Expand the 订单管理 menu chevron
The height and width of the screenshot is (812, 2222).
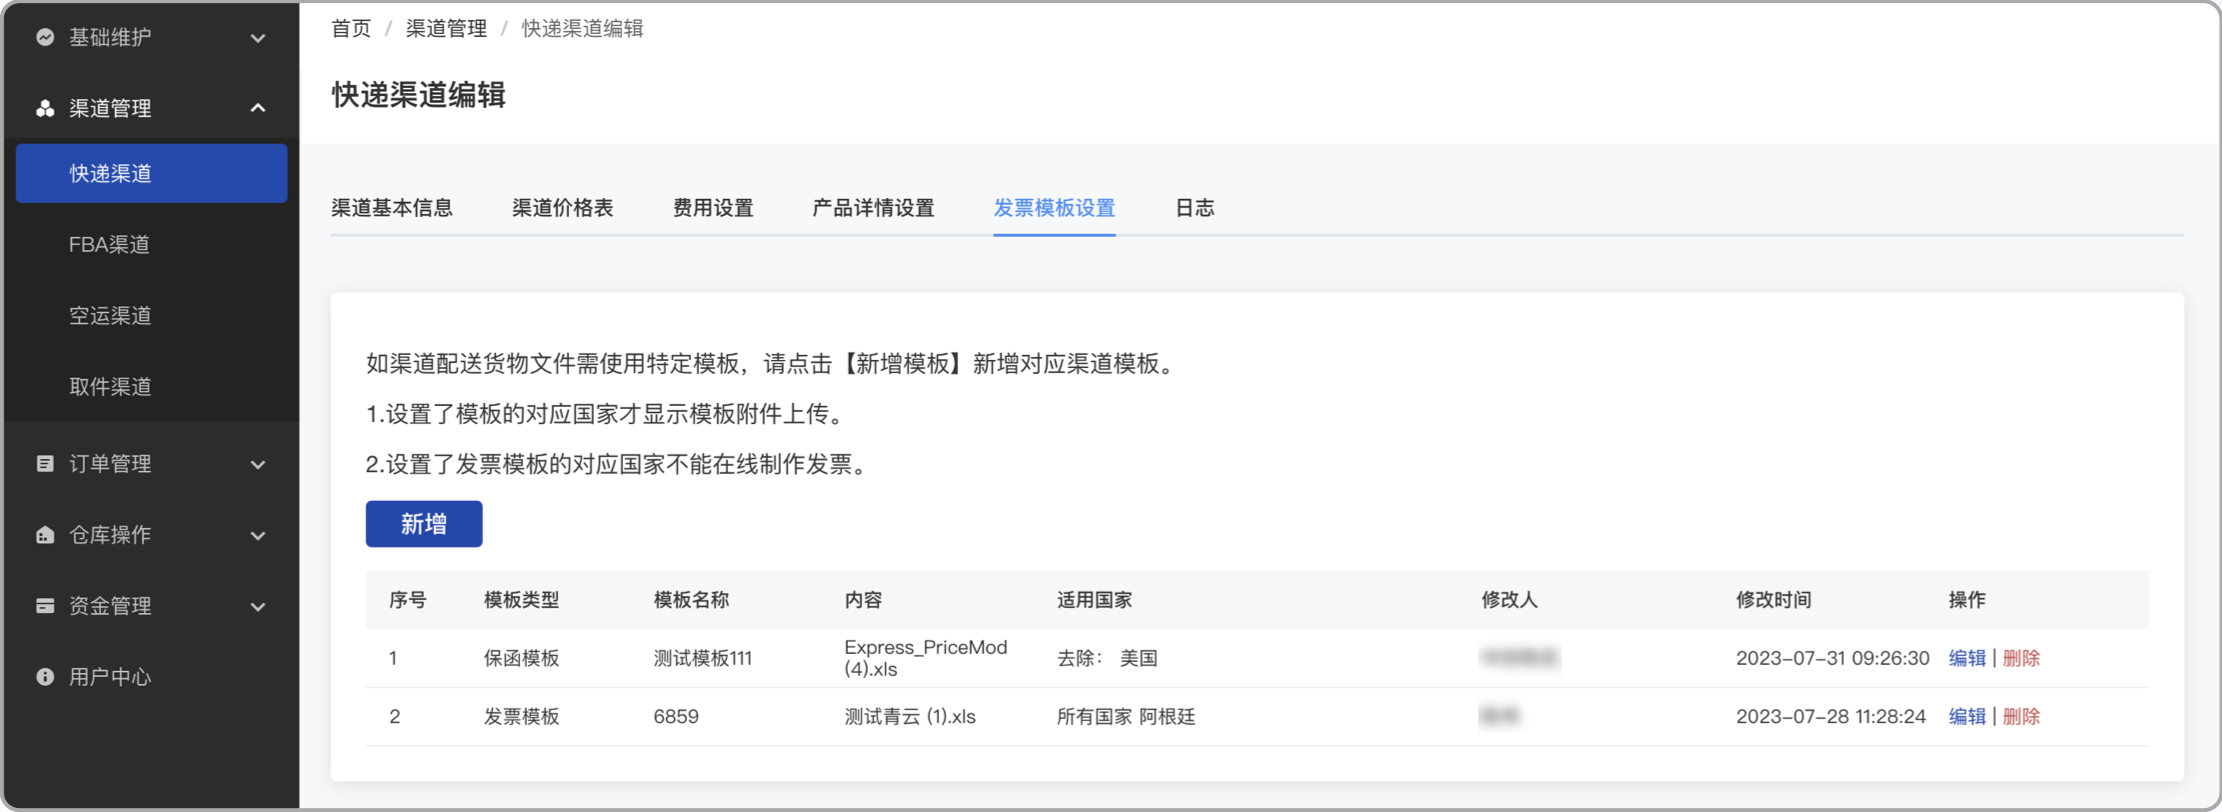pos(258,464)
